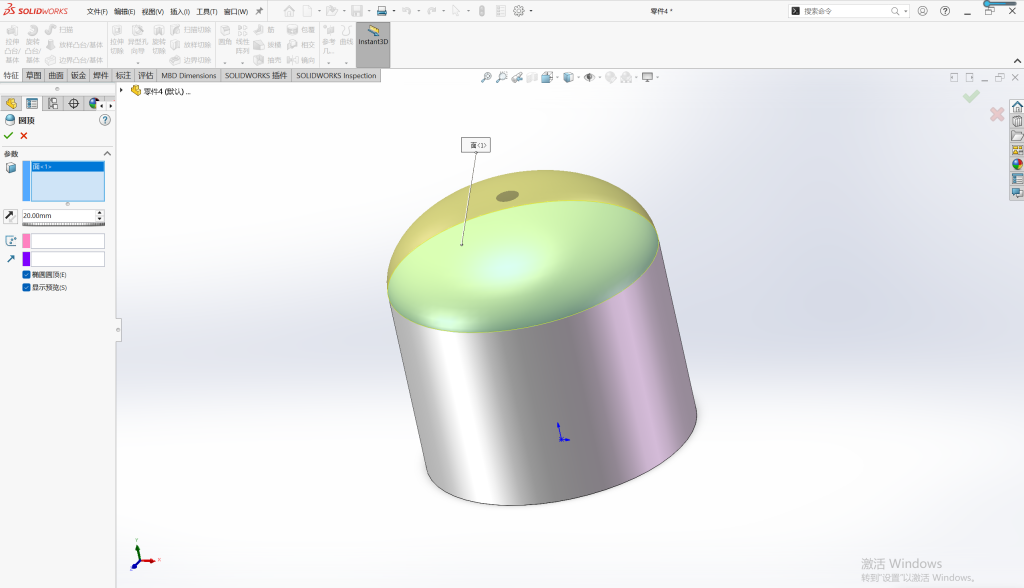Click the reverse direction arrow icon

(x=10, y=216)
